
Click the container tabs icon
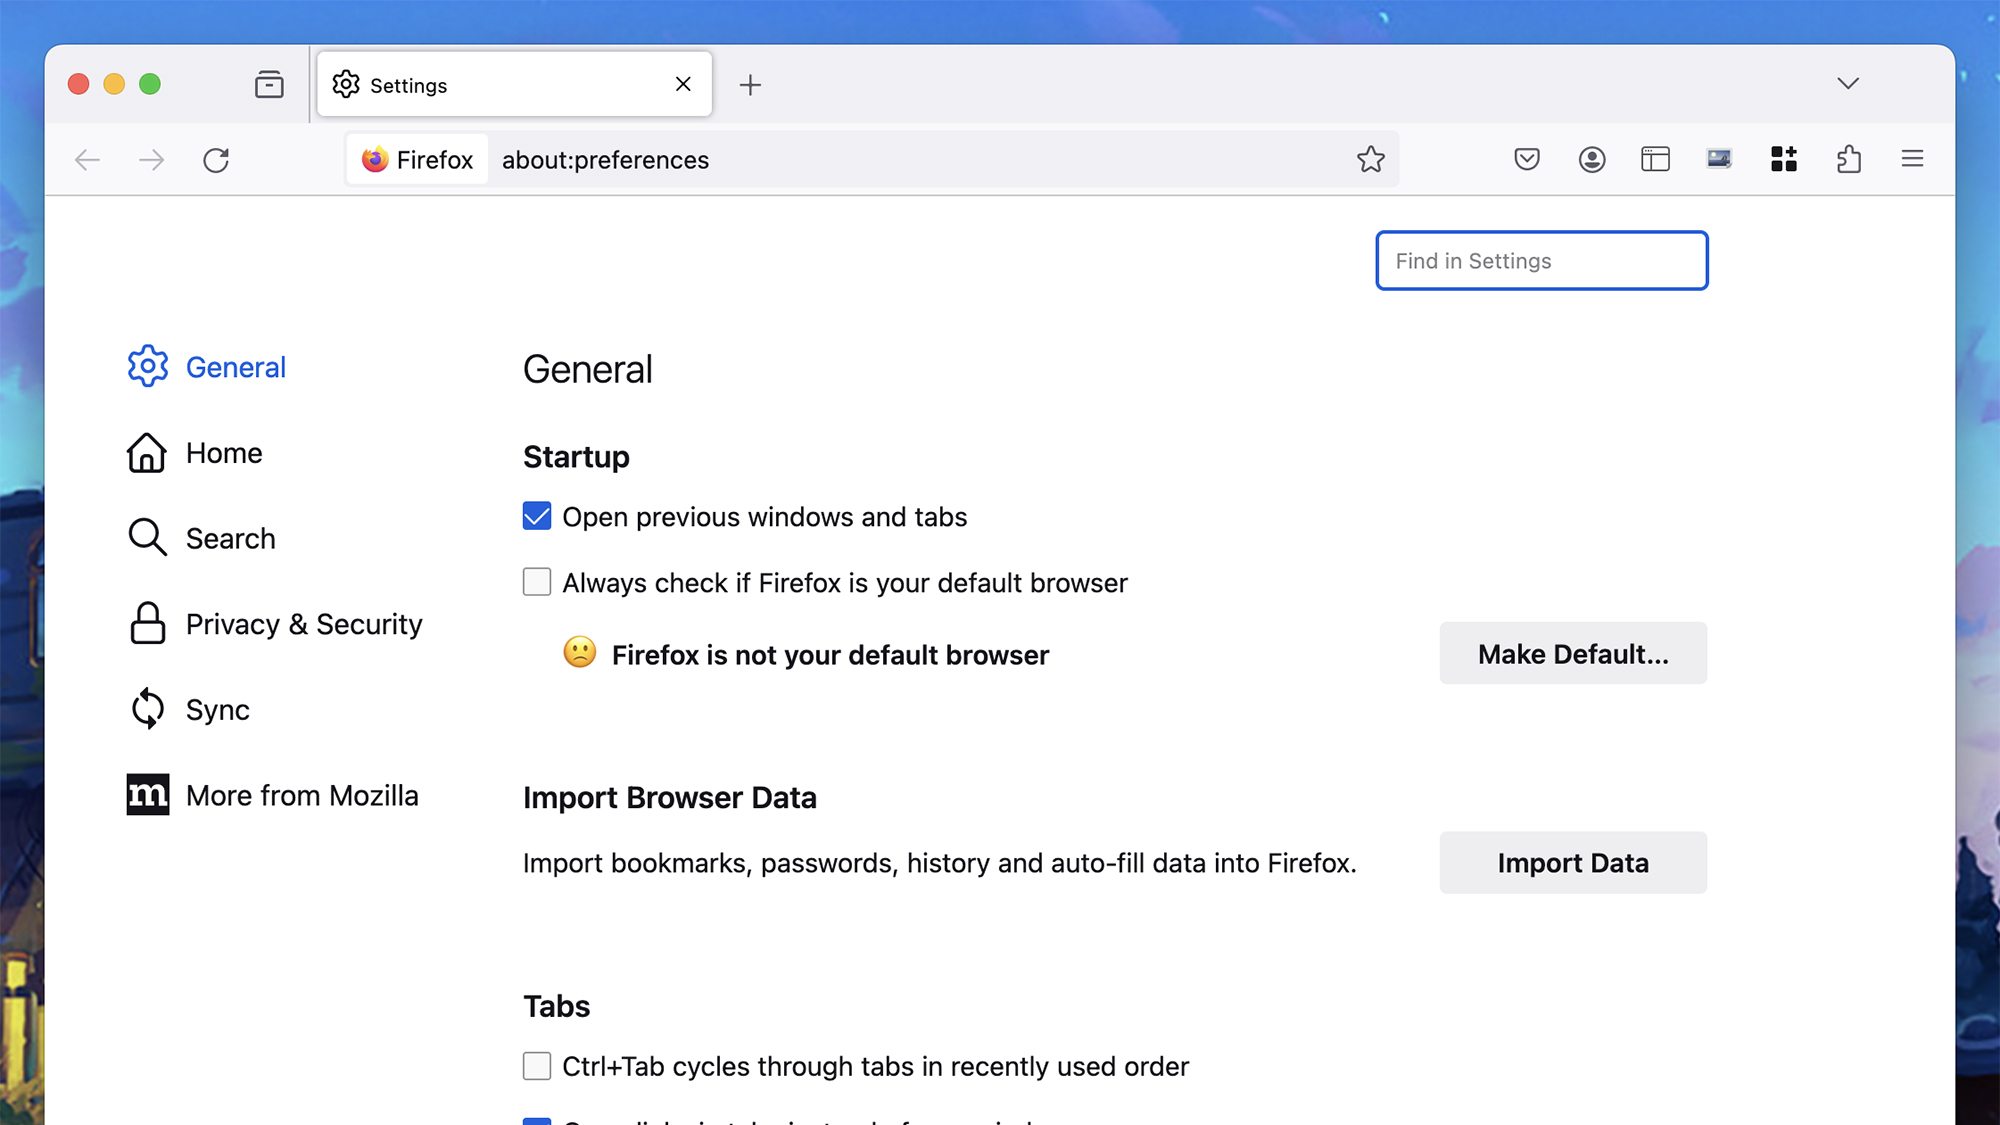(1783, 158)
